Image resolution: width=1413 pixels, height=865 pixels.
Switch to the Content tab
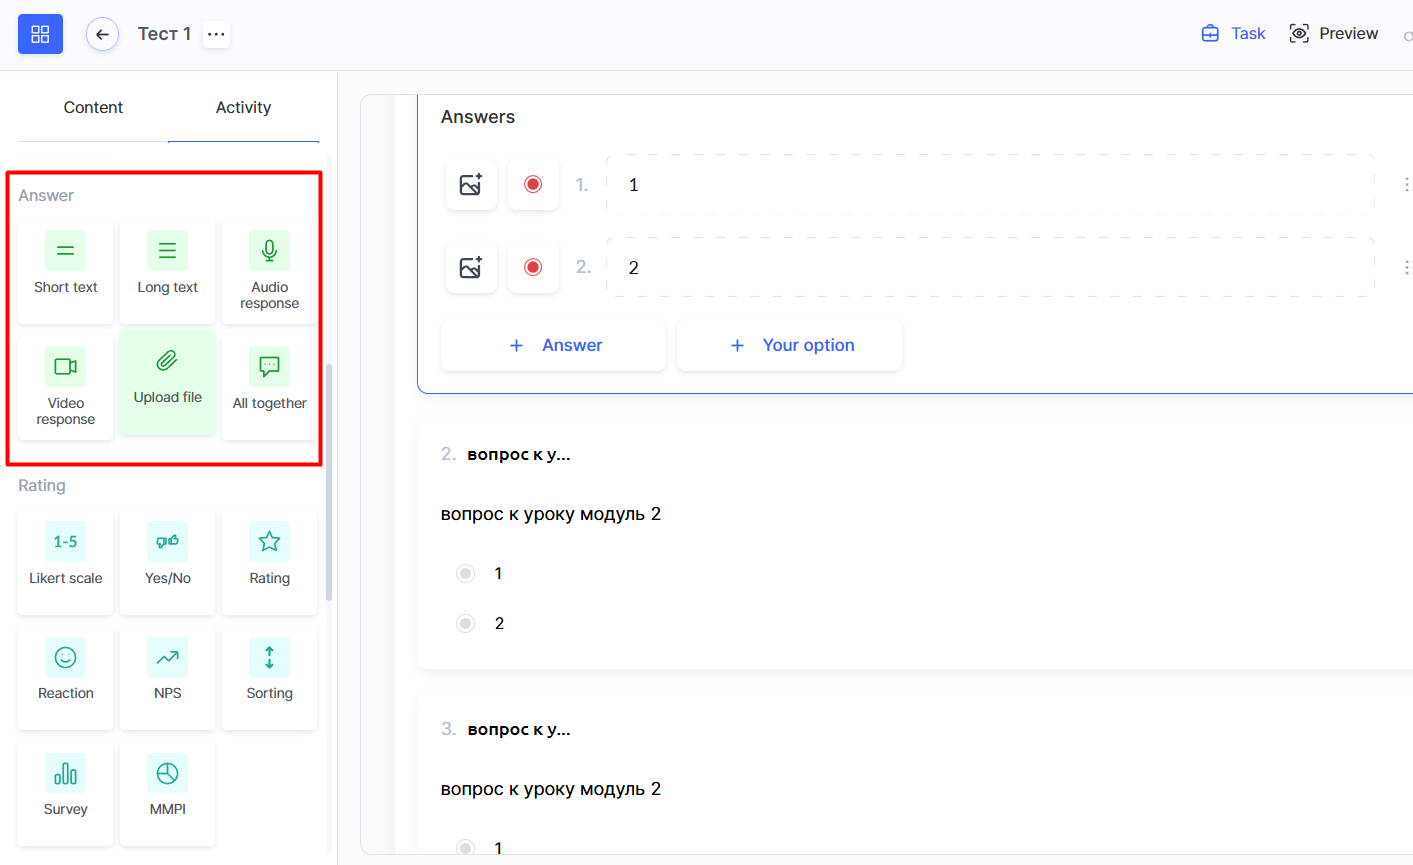[93, 108]
